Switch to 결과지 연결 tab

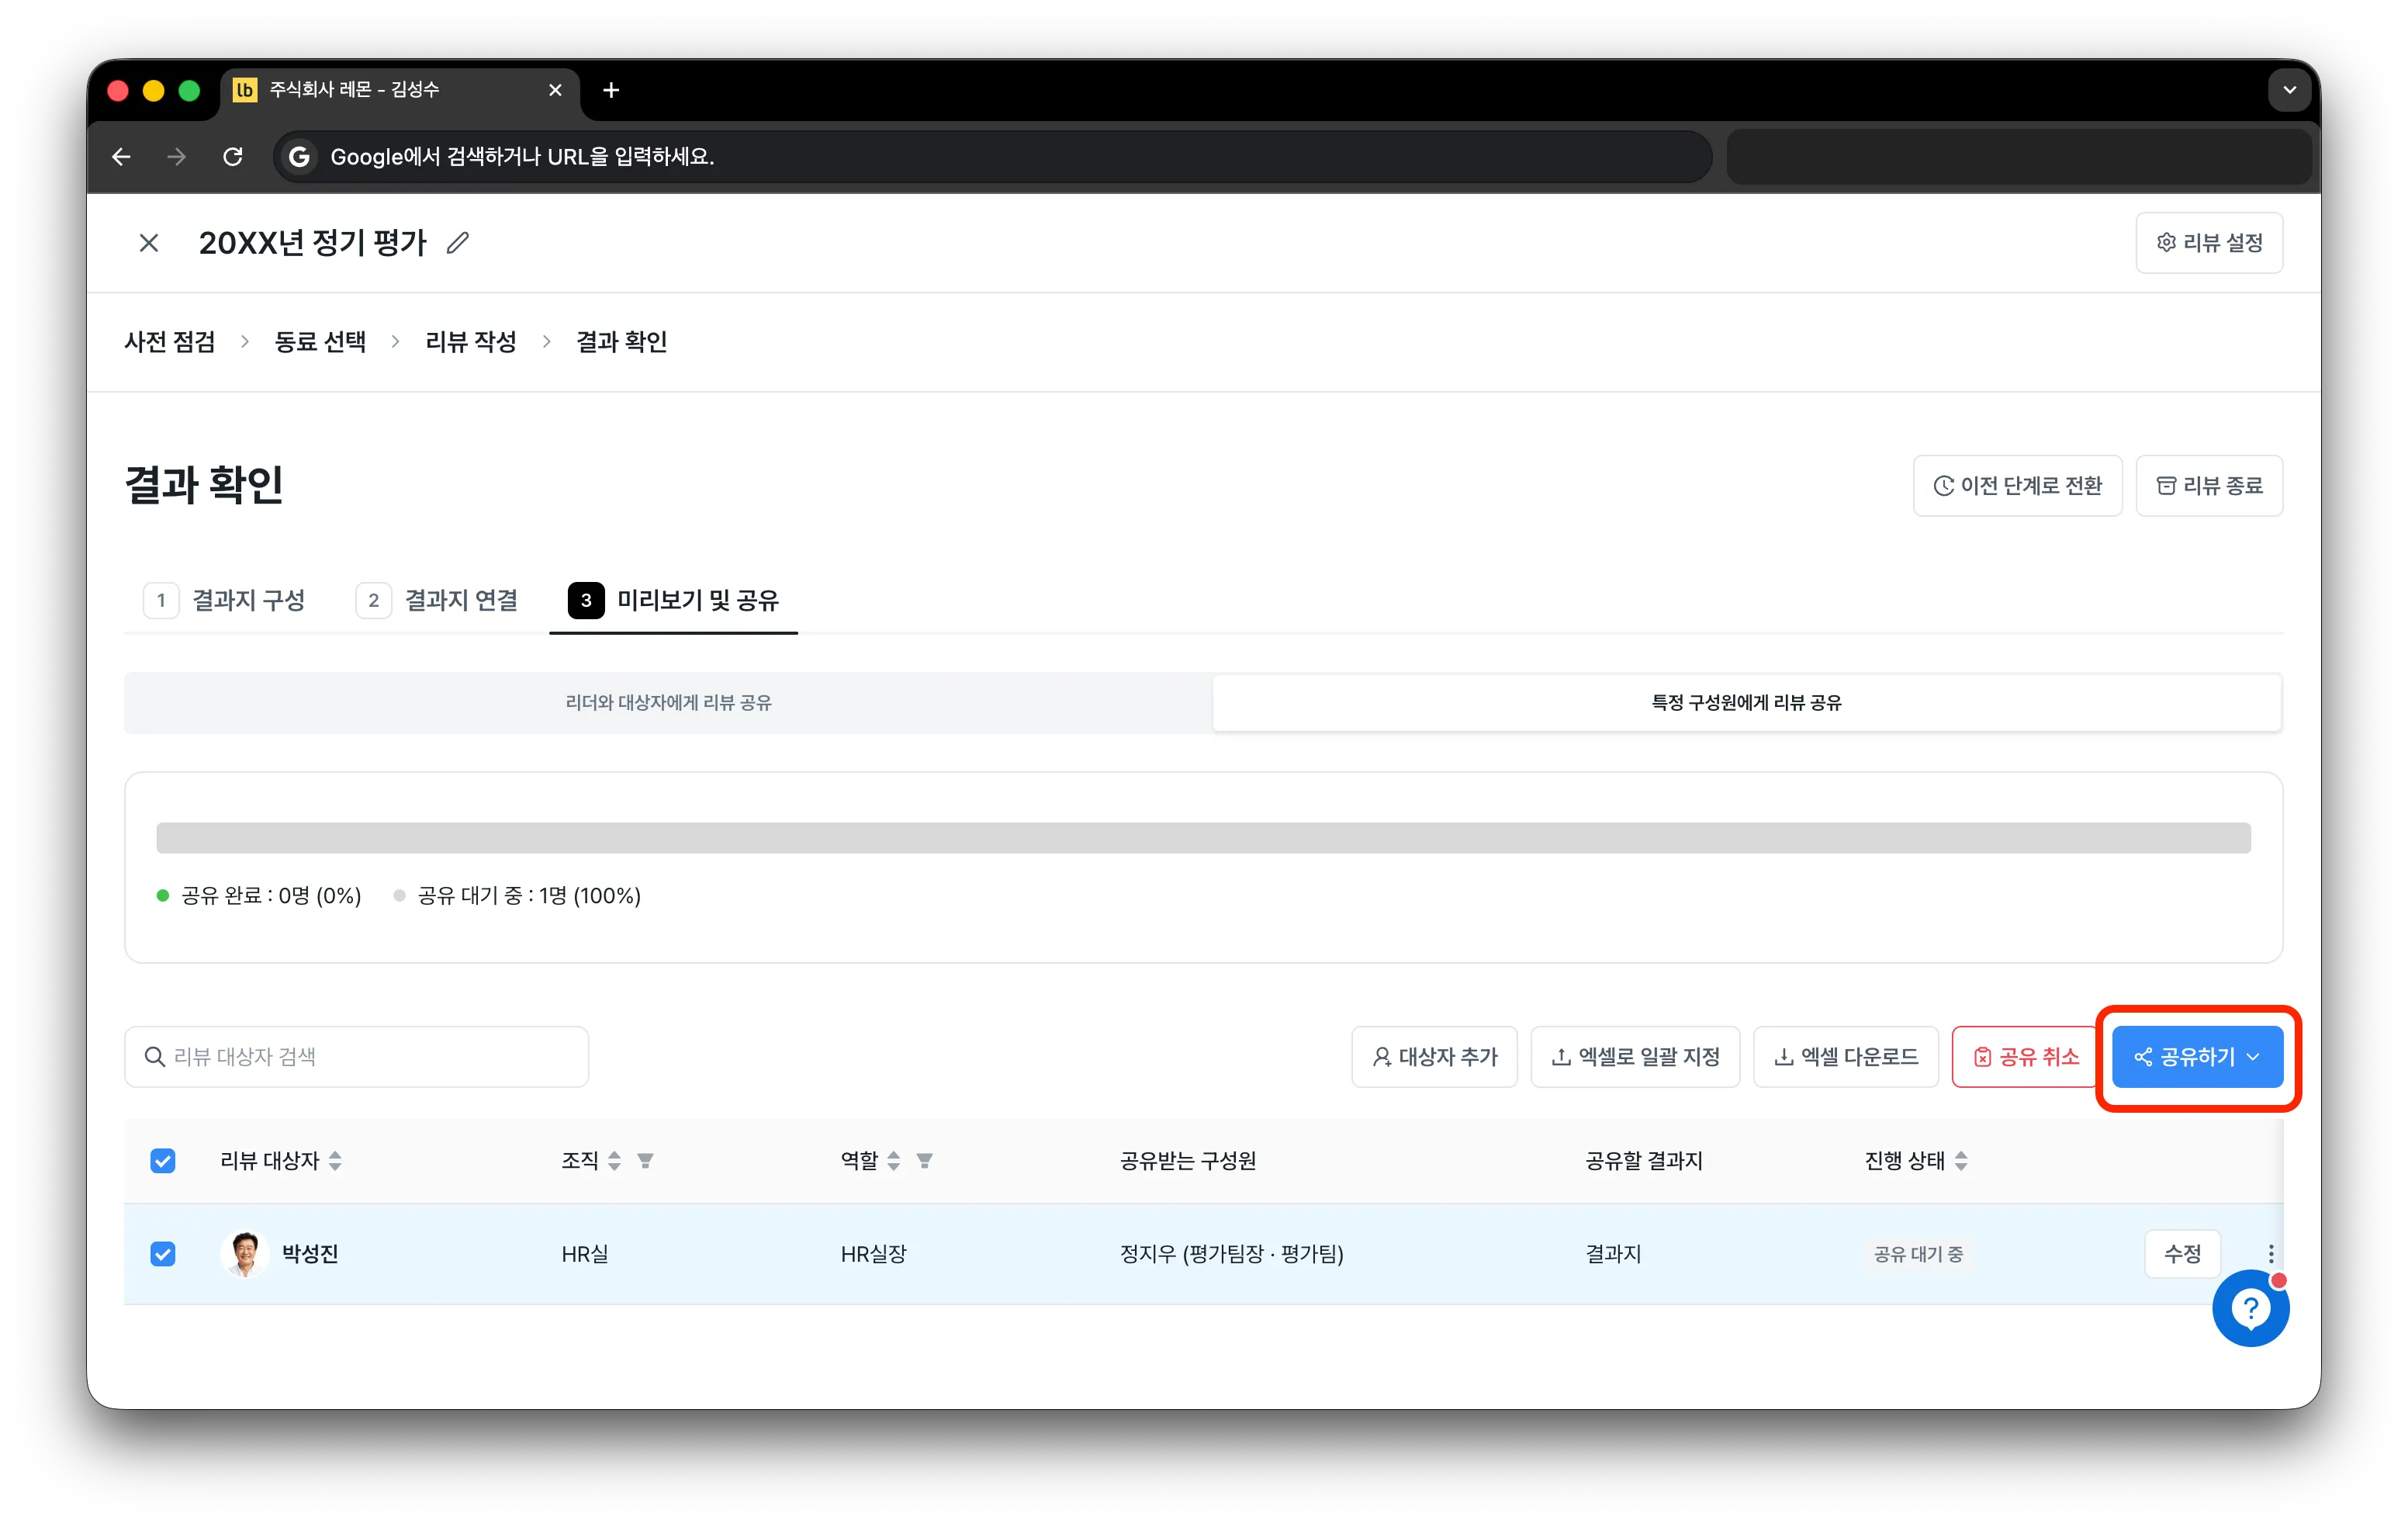pos(437,600)
